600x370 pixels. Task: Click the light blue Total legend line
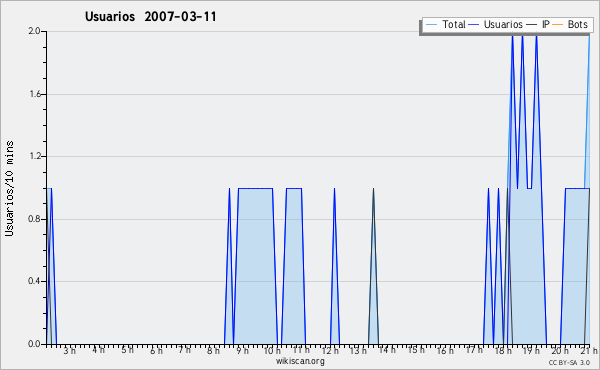pyautogui.click(x=431, y=25)
